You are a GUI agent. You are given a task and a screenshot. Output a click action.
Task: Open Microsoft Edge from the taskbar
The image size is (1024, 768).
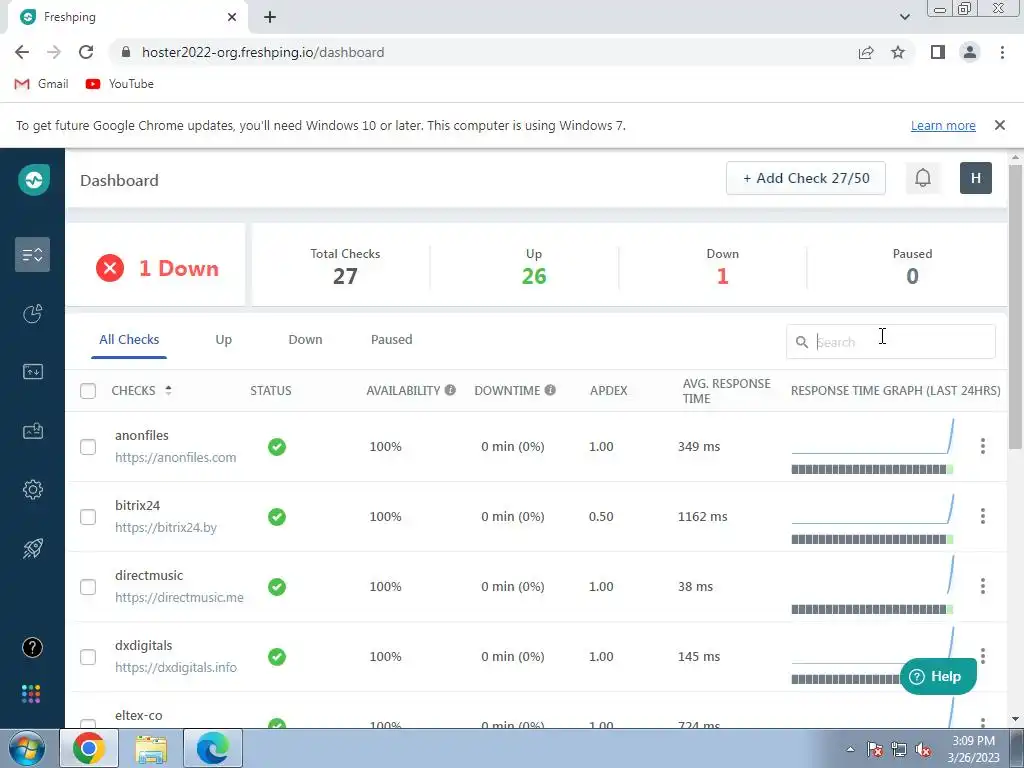coord(213,748)
